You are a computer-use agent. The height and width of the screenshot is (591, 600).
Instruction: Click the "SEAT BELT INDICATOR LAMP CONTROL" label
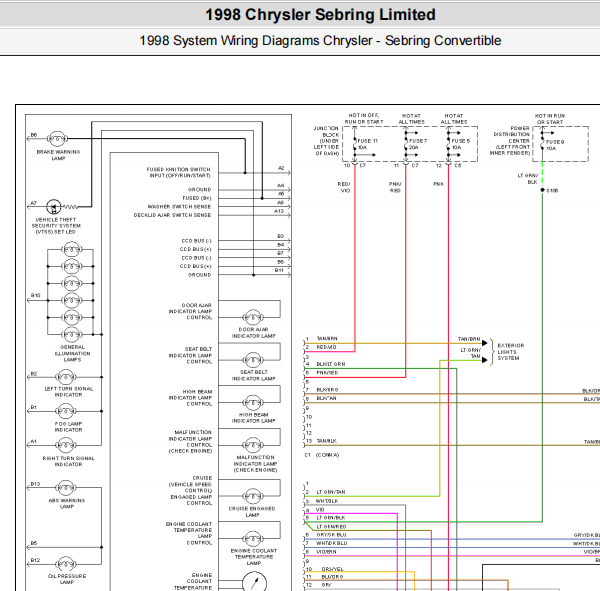[190, 355]
